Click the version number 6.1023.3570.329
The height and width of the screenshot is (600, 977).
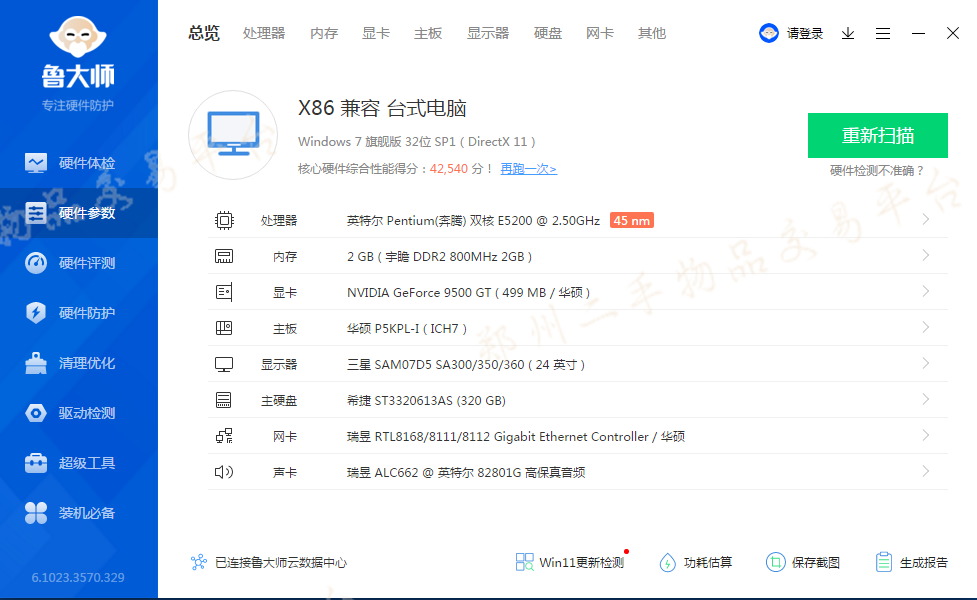click(78, 578)
